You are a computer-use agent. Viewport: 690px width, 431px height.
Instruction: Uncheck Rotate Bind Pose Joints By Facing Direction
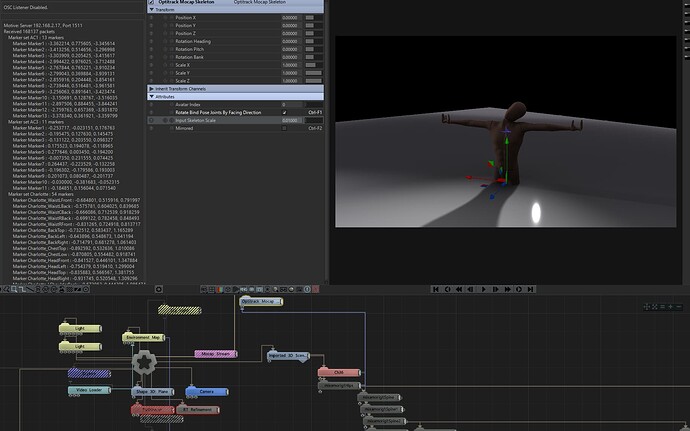(284, 113)
